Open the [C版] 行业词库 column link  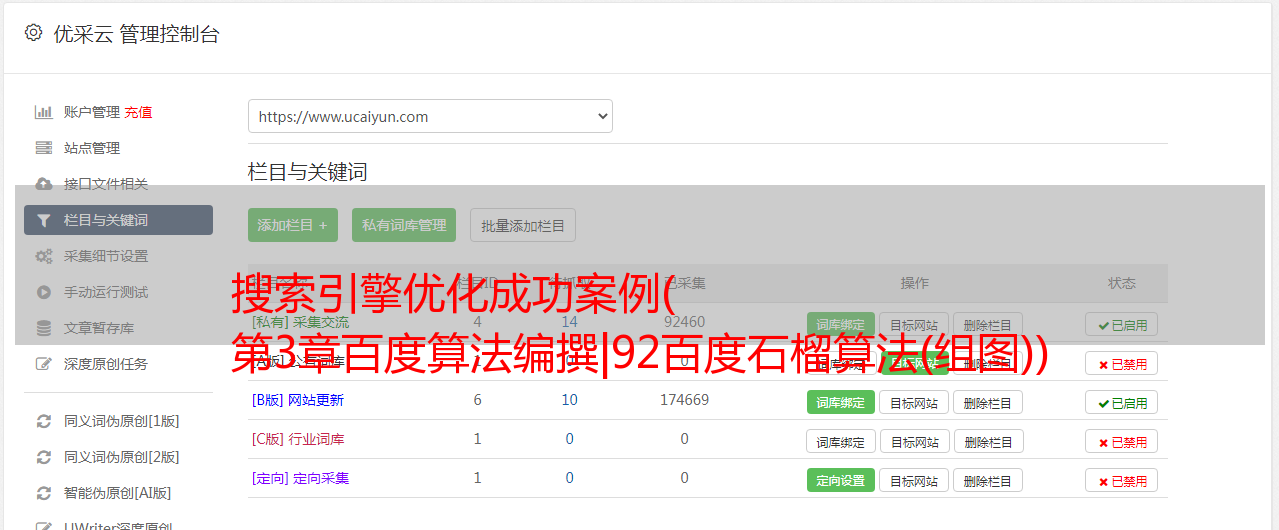pos(297,439)
